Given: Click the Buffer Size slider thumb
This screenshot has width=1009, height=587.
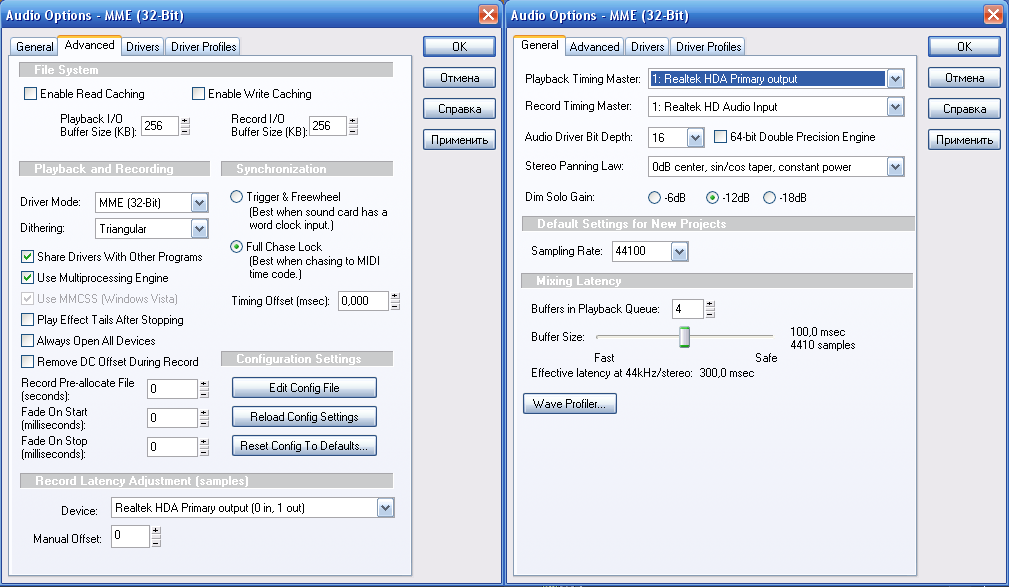Looking at the screenshot, I should coord(685,337).
